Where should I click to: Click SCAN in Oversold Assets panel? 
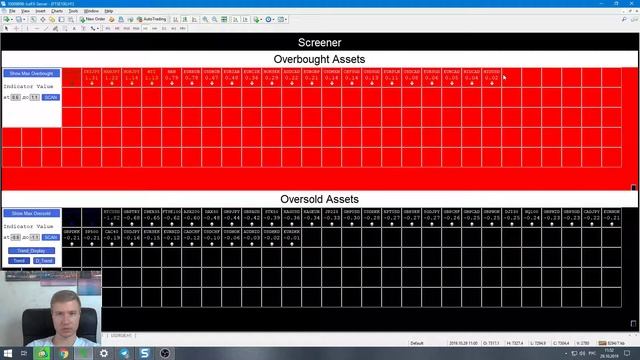51,237
